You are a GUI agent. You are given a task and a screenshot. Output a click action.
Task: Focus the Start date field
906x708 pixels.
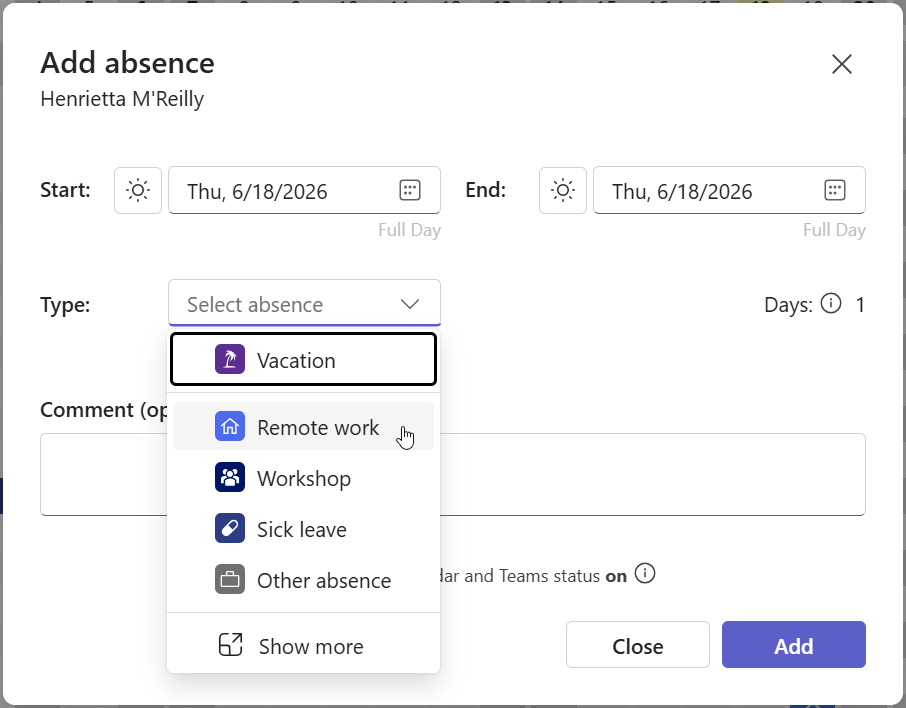point(305,190)
